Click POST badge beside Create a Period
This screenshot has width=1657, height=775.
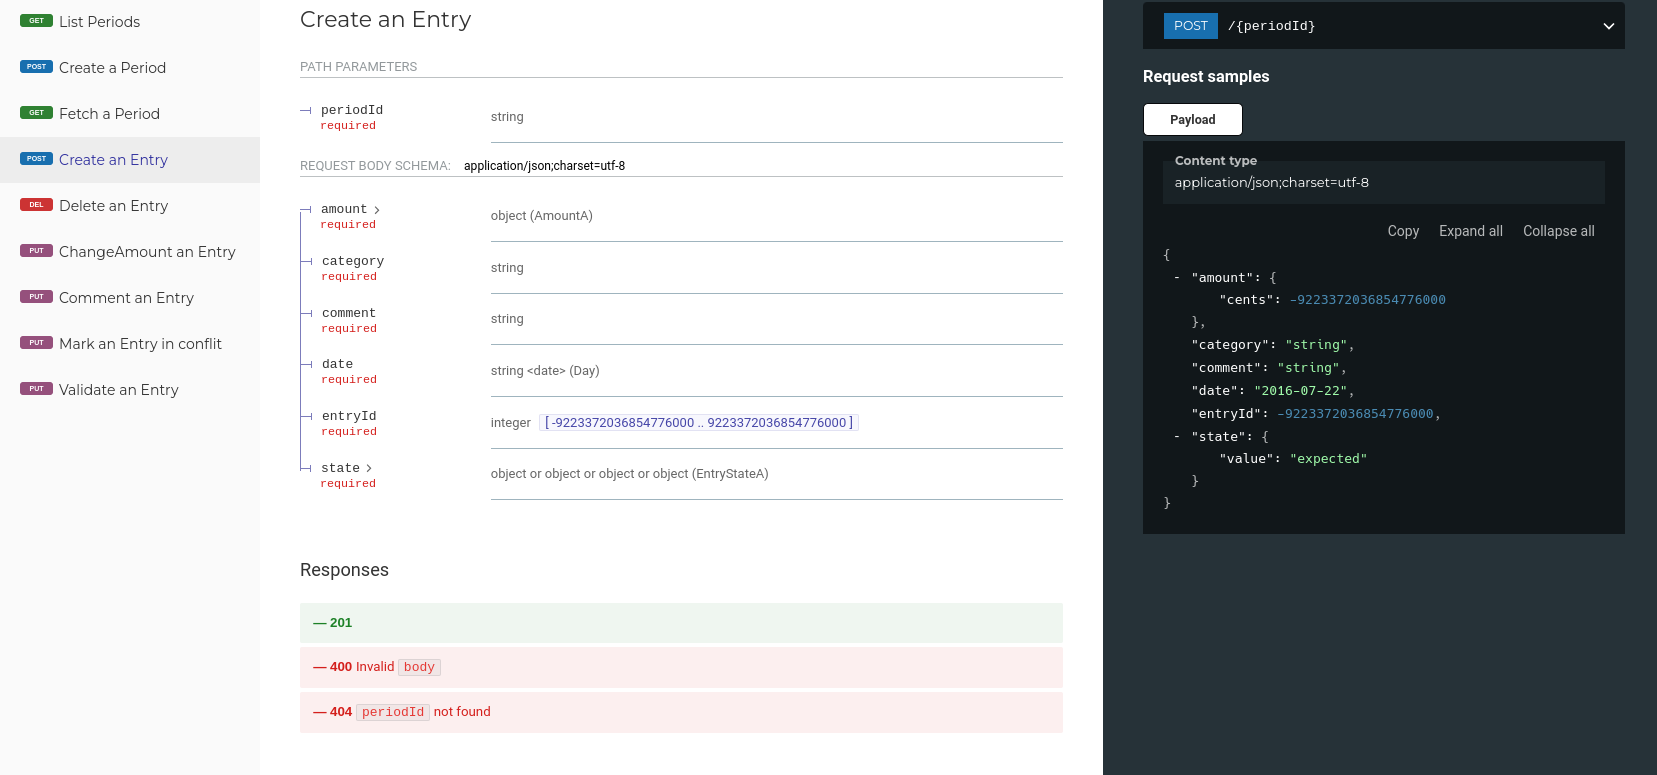[x=36, y=67]
